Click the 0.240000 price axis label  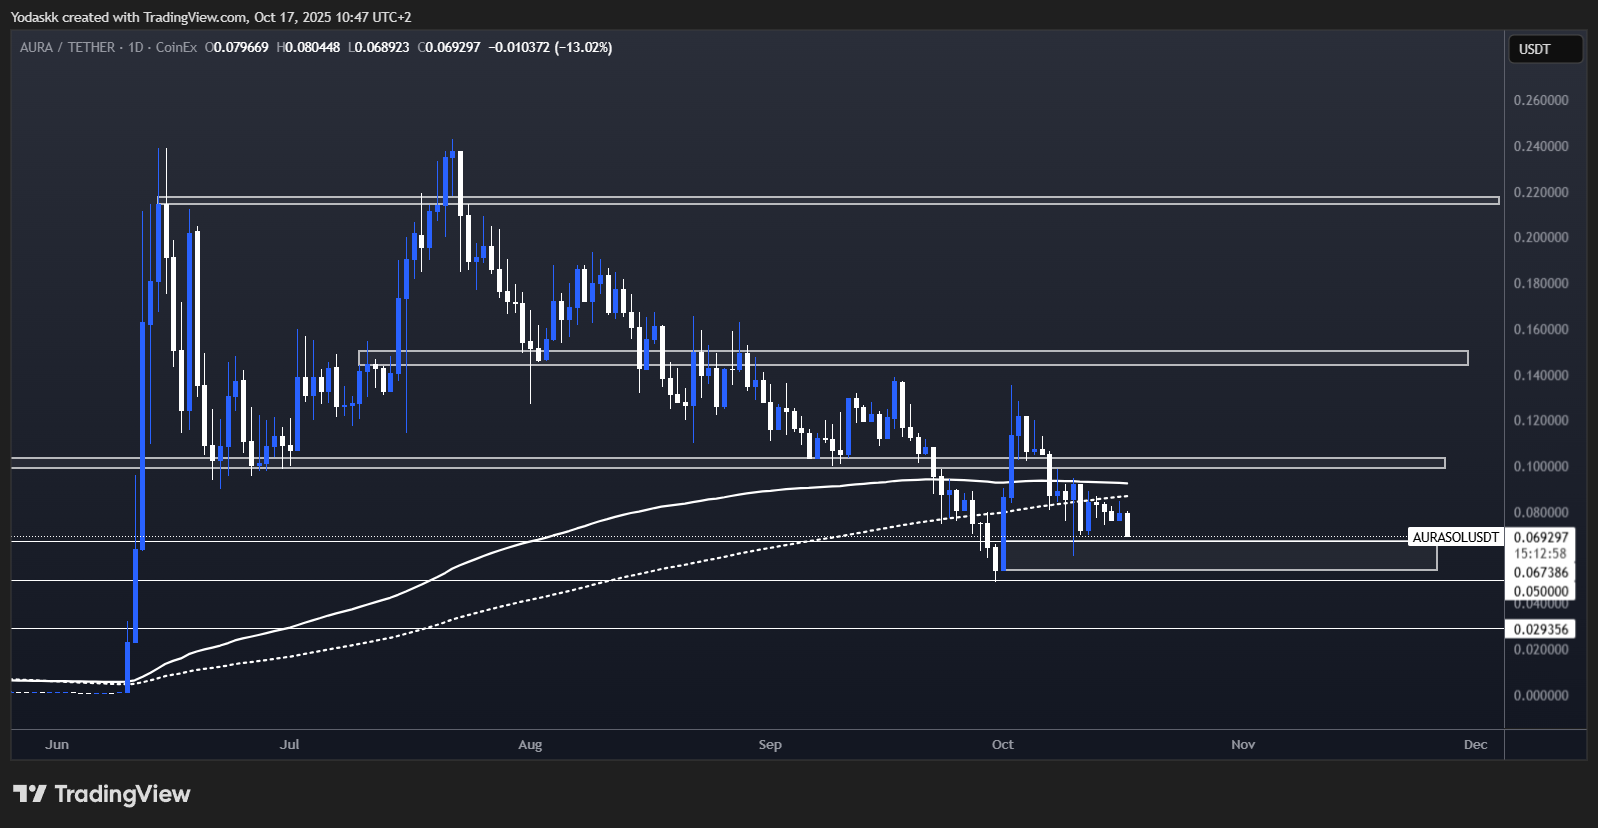pyautogui.click(x=1541, y=146)
